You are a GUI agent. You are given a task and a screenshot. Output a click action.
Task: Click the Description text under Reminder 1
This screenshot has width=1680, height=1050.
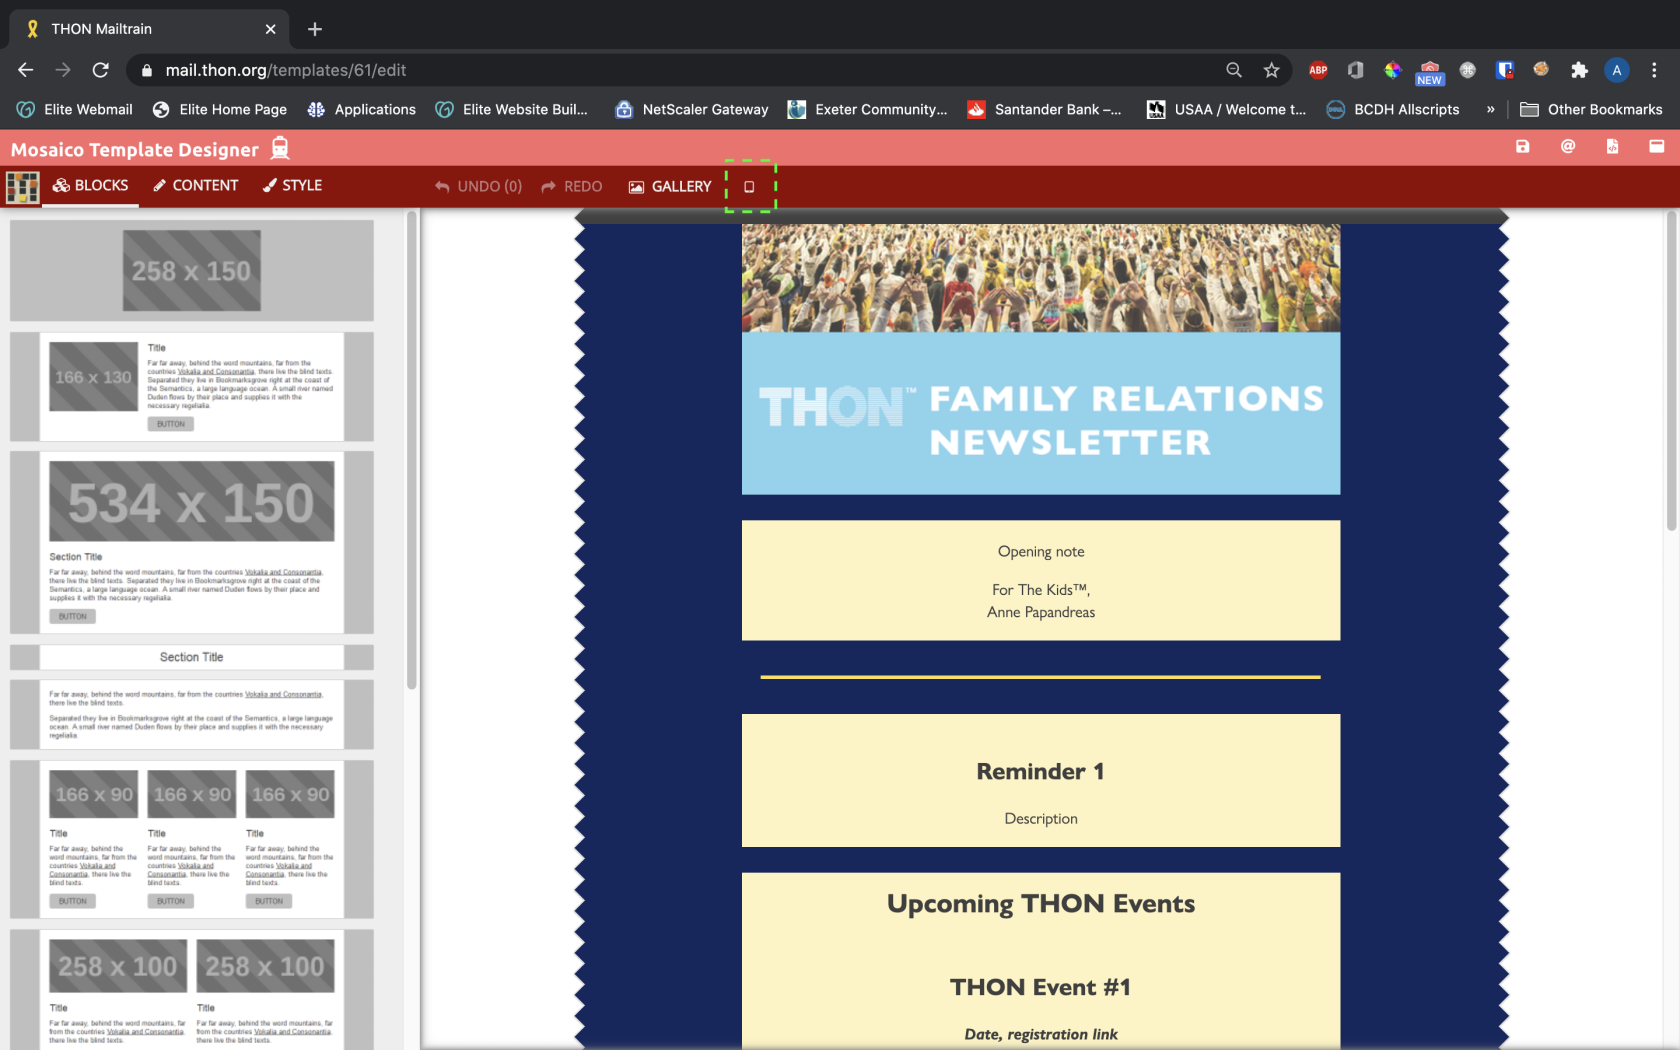1041,818
